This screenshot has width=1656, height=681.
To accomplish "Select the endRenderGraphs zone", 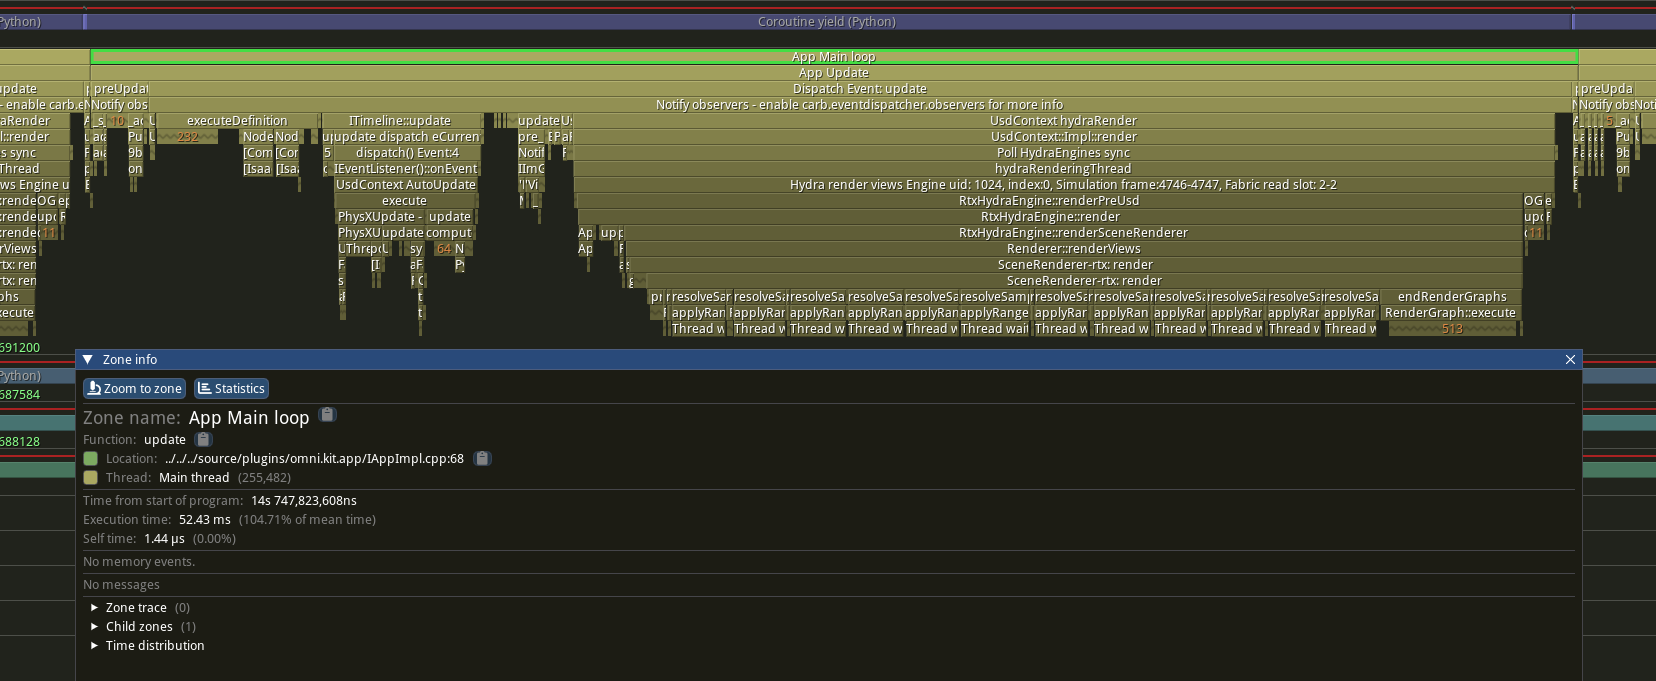I will click(1451, 297).
